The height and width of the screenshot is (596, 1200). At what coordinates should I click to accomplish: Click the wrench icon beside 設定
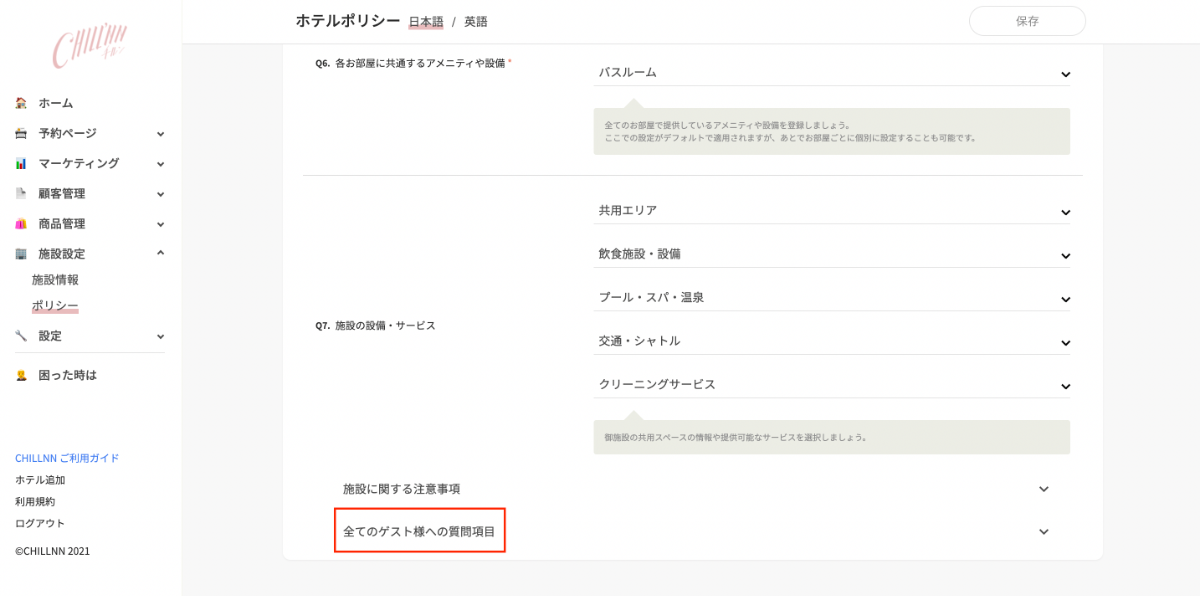pyautogui.click(x=21, y=336)
